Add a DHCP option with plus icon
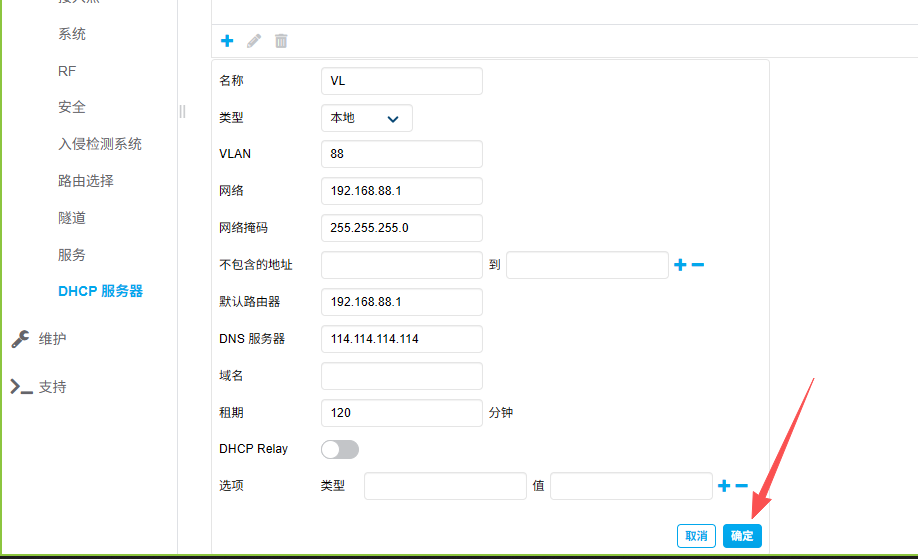Image resolution: width=918 pixels, height=559 pixels. tap(724, 486)
